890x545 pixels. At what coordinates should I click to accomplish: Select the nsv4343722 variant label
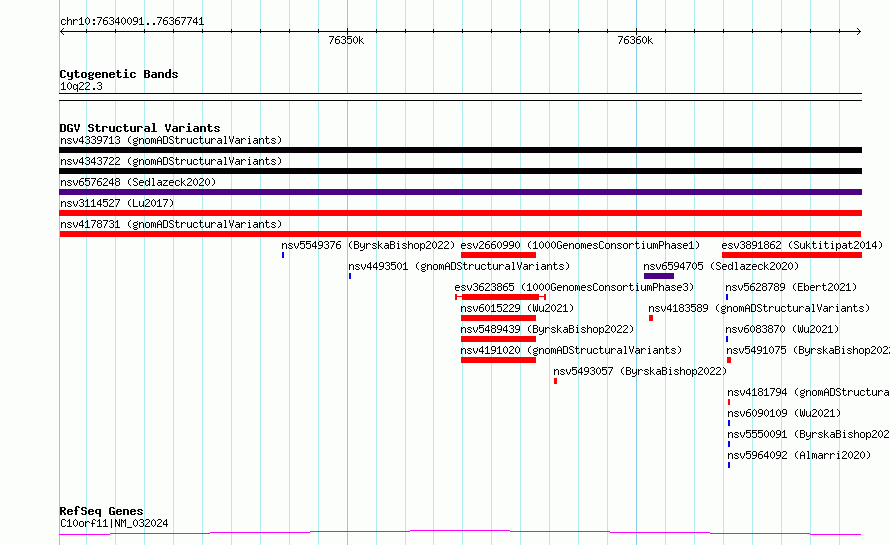tap(171, 161)
